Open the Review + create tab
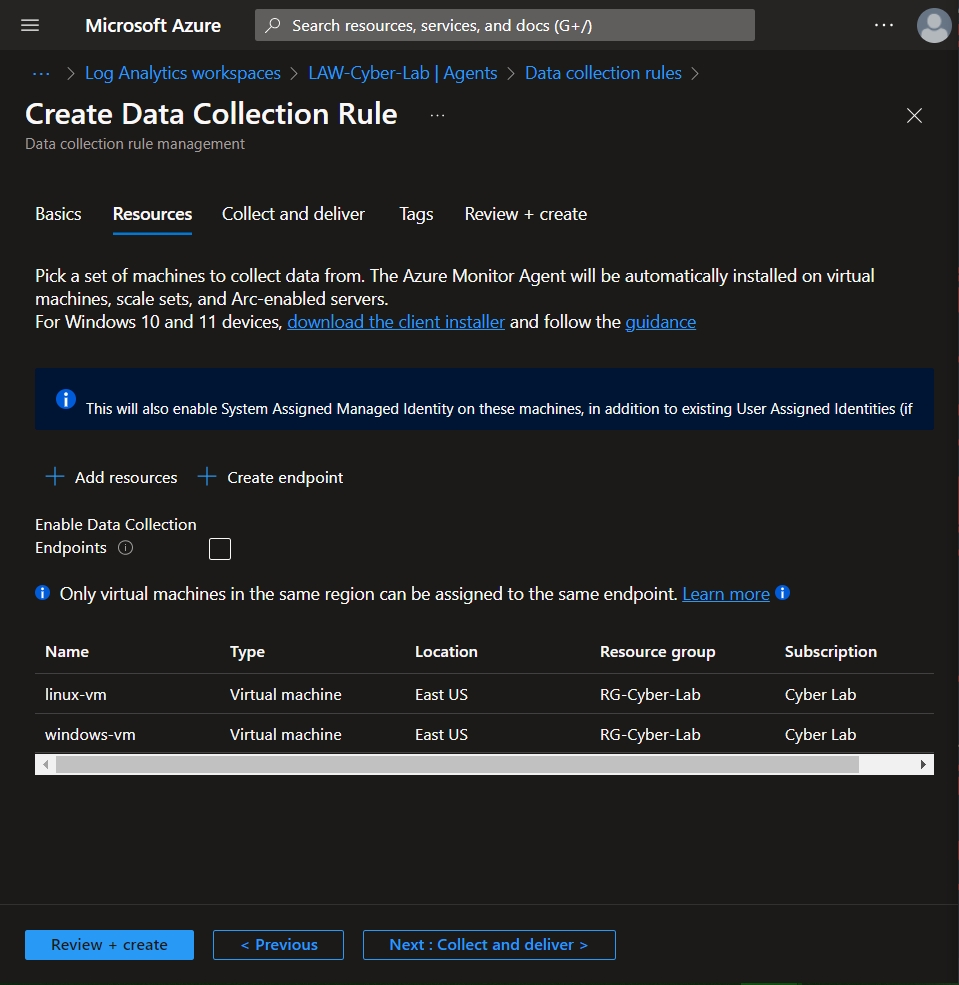Viewport: 959px width, 985px height. [x=526, y=214]
